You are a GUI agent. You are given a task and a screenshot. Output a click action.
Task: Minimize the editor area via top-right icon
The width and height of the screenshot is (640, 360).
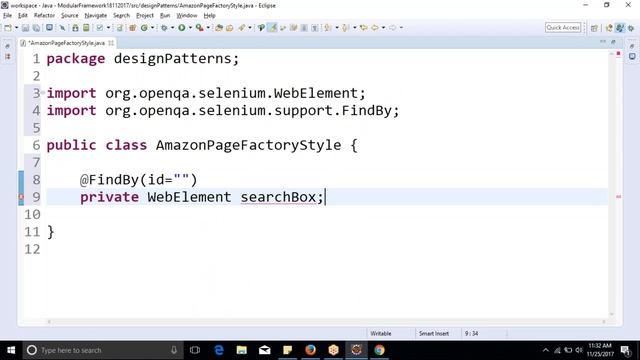point(603,42)
